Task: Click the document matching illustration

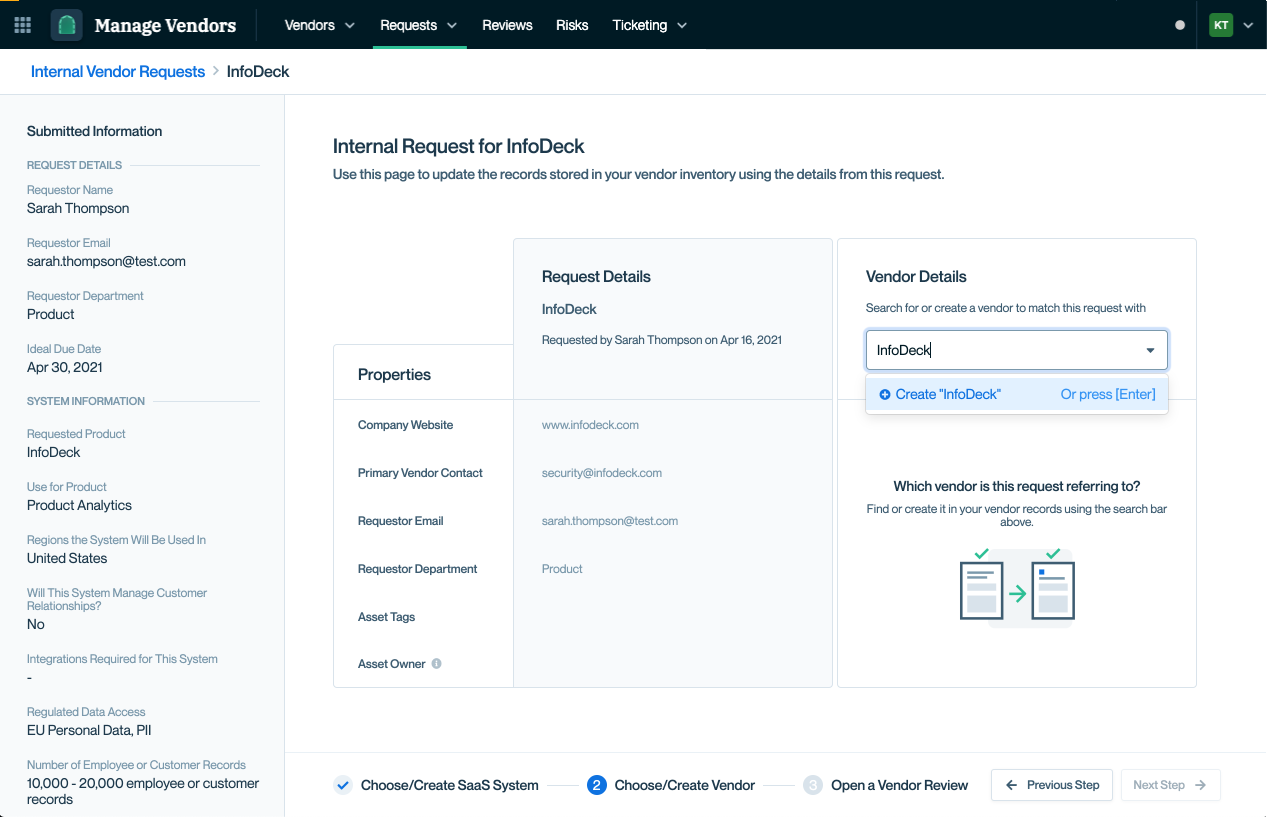Action: (1017, 586)
